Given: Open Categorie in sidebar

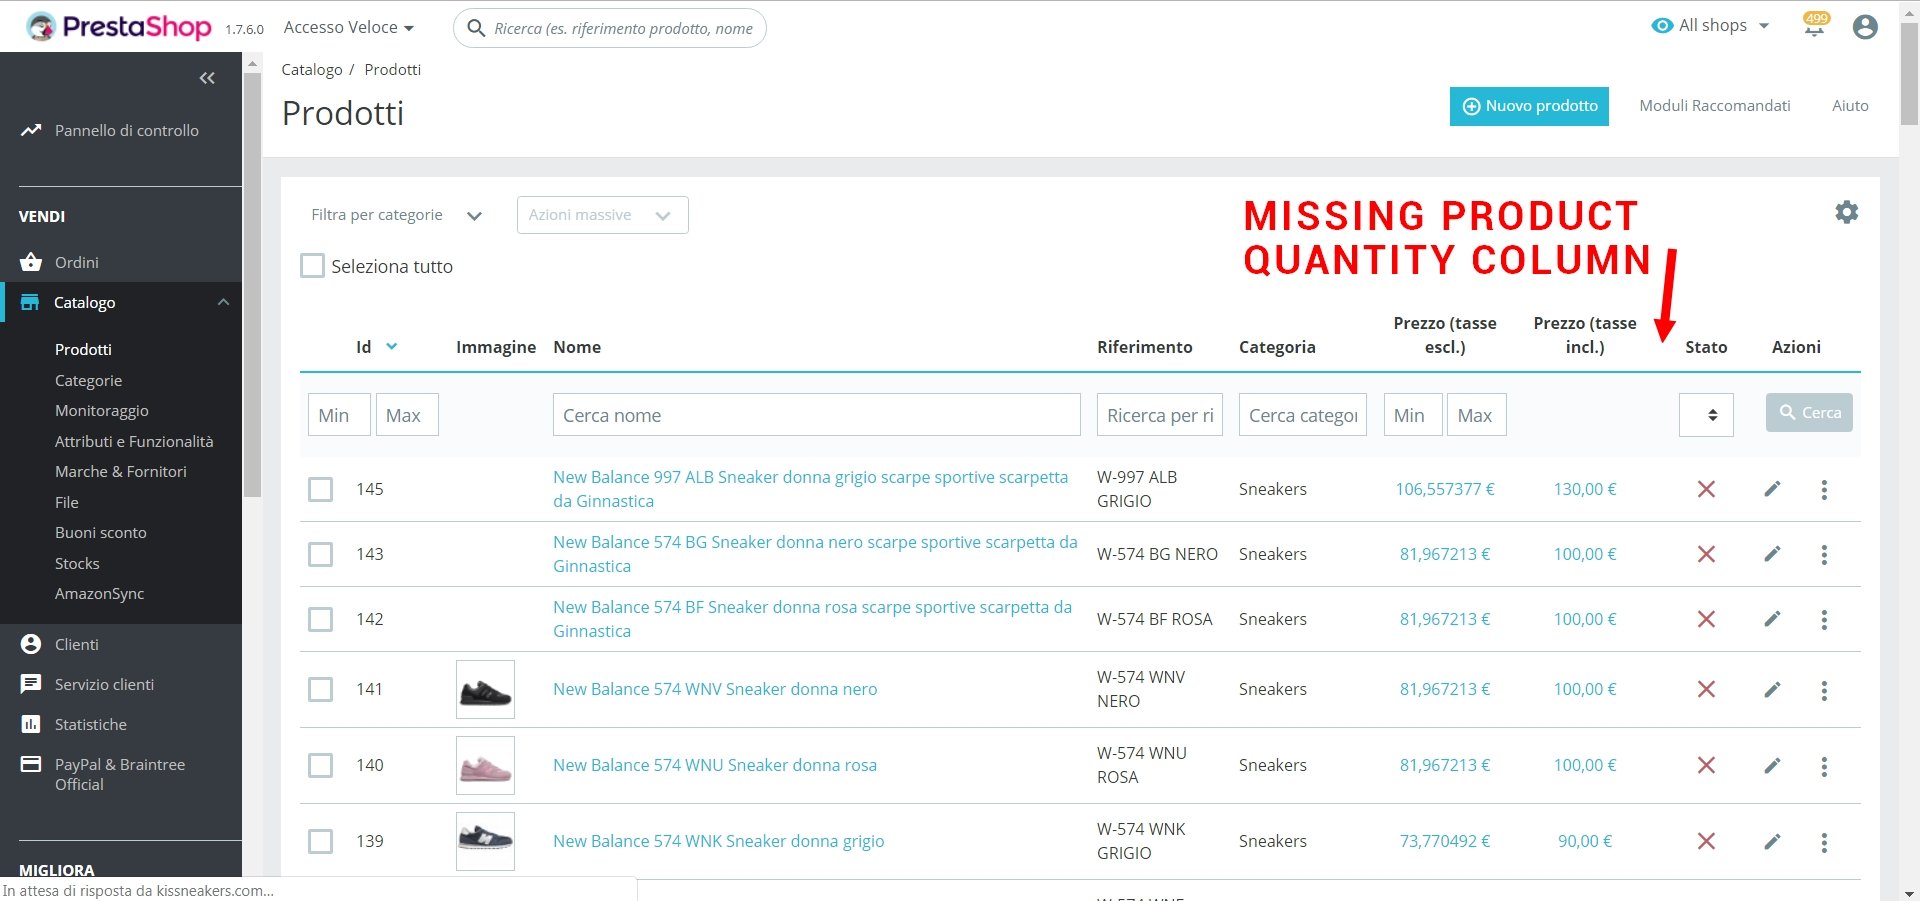Looking at the screenshot, I should tap(88, 380).
